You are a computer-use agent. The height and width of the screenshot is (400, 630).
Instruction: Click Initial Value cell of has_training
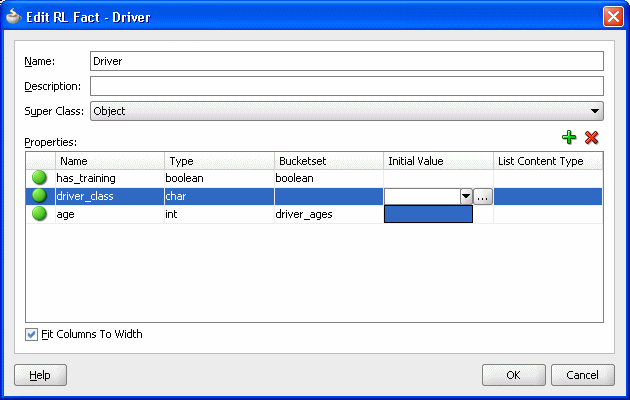[438, 178]
